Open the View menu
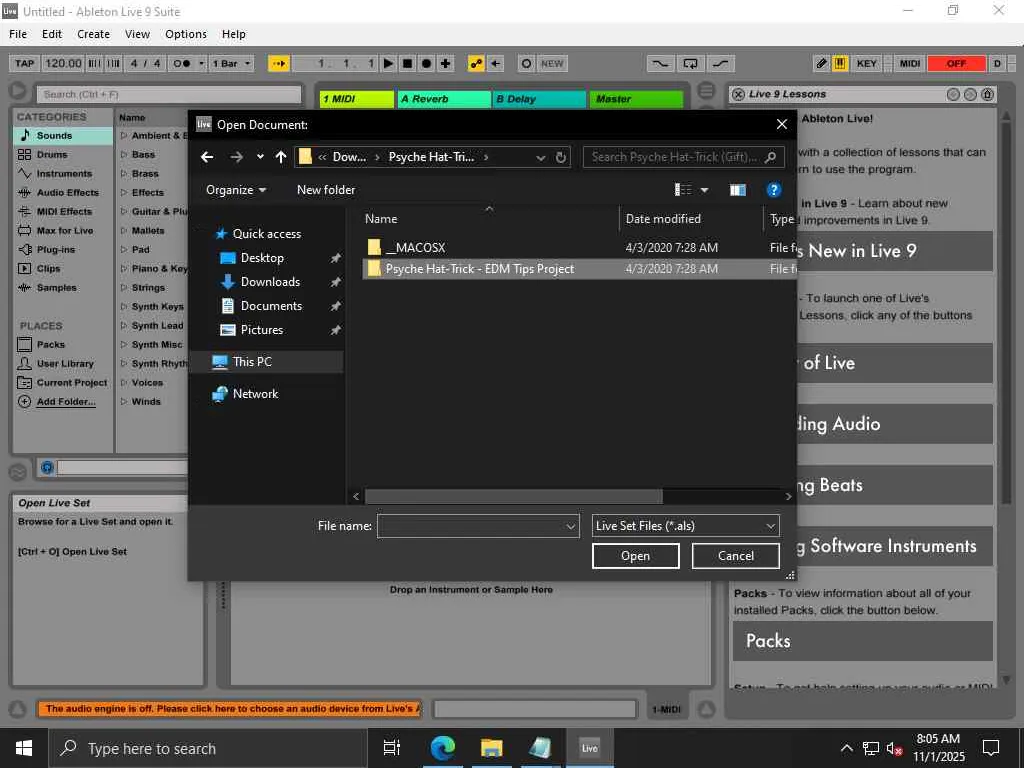1024x768 pixels. point(137,34)
